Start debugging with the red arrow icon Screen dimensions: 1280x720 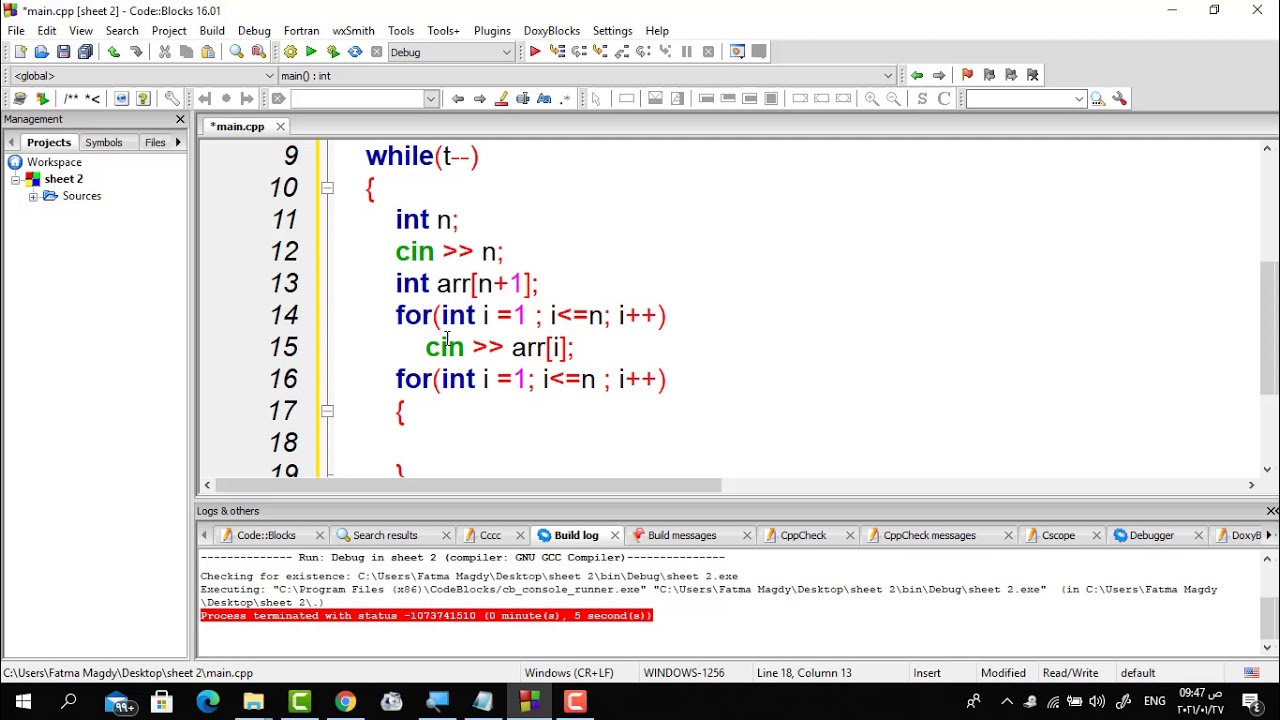[535, 52]
